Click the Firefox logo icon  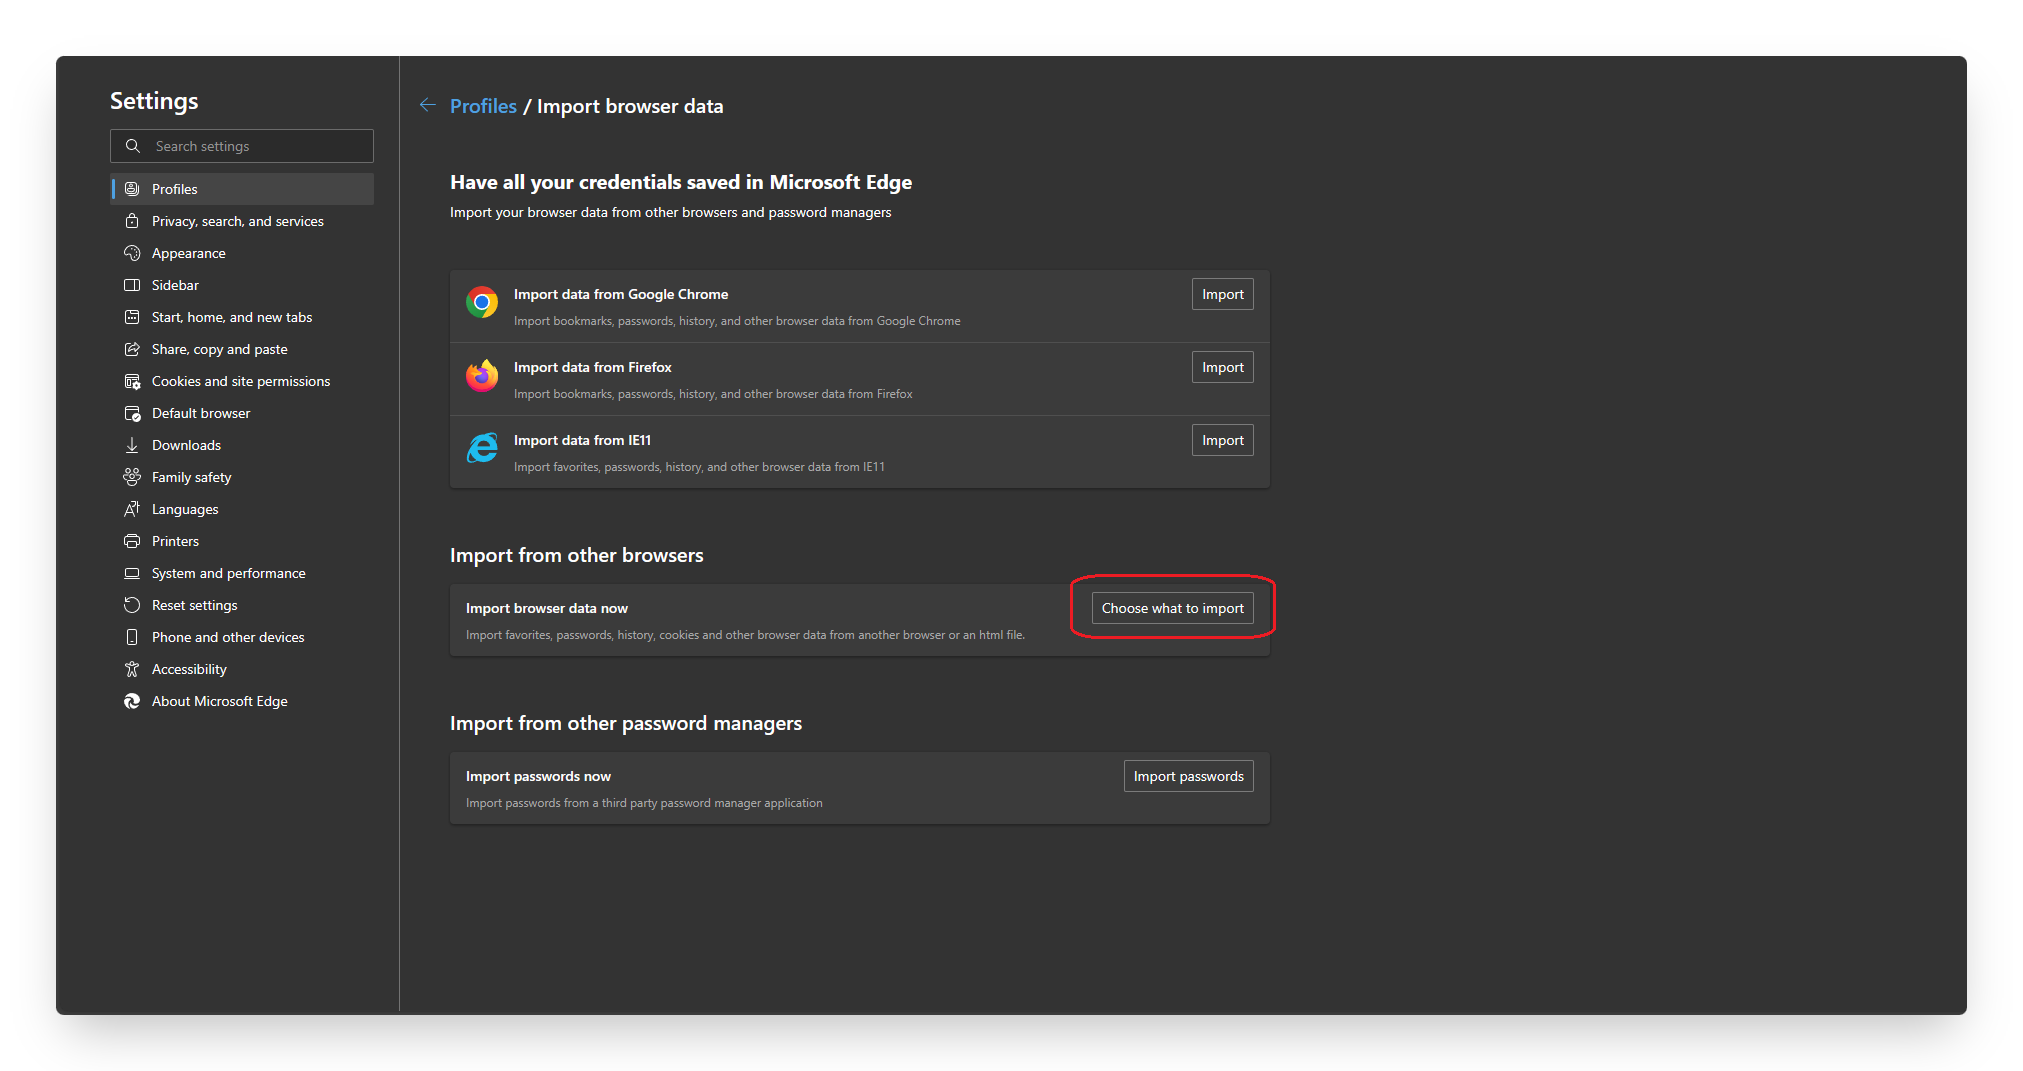[x=482, y=375]
